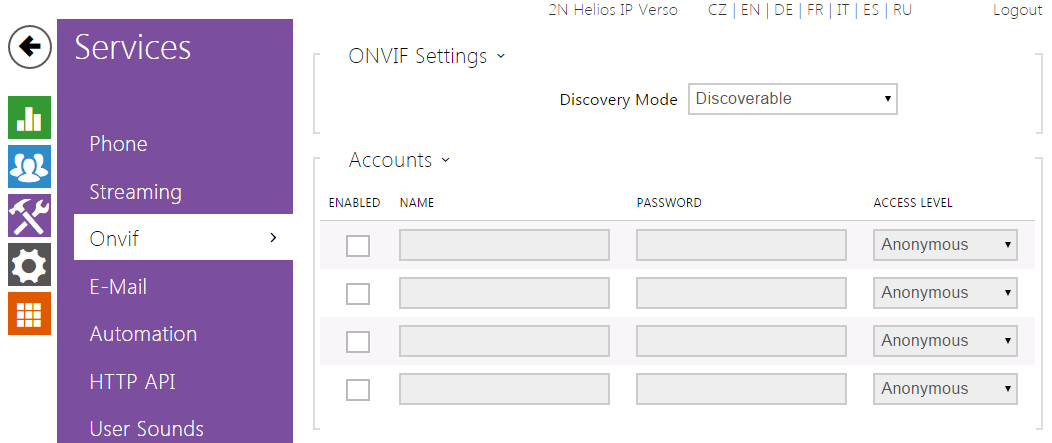Open the green bar chart Status icon
Image resolution: width=1052 pixels, height=443 pixels.
[x=29, y=118]
